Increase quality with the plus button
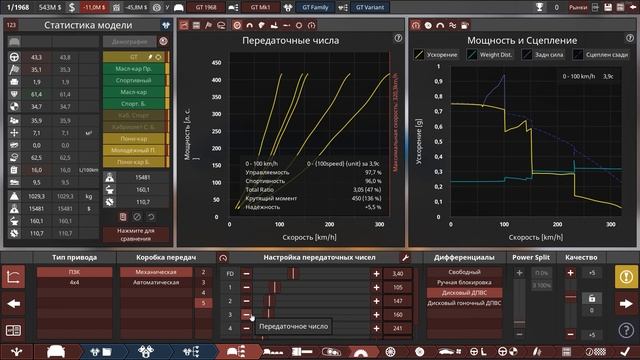Image resolution: width=640 pixels, height=360 pixels. pos(570,273)
